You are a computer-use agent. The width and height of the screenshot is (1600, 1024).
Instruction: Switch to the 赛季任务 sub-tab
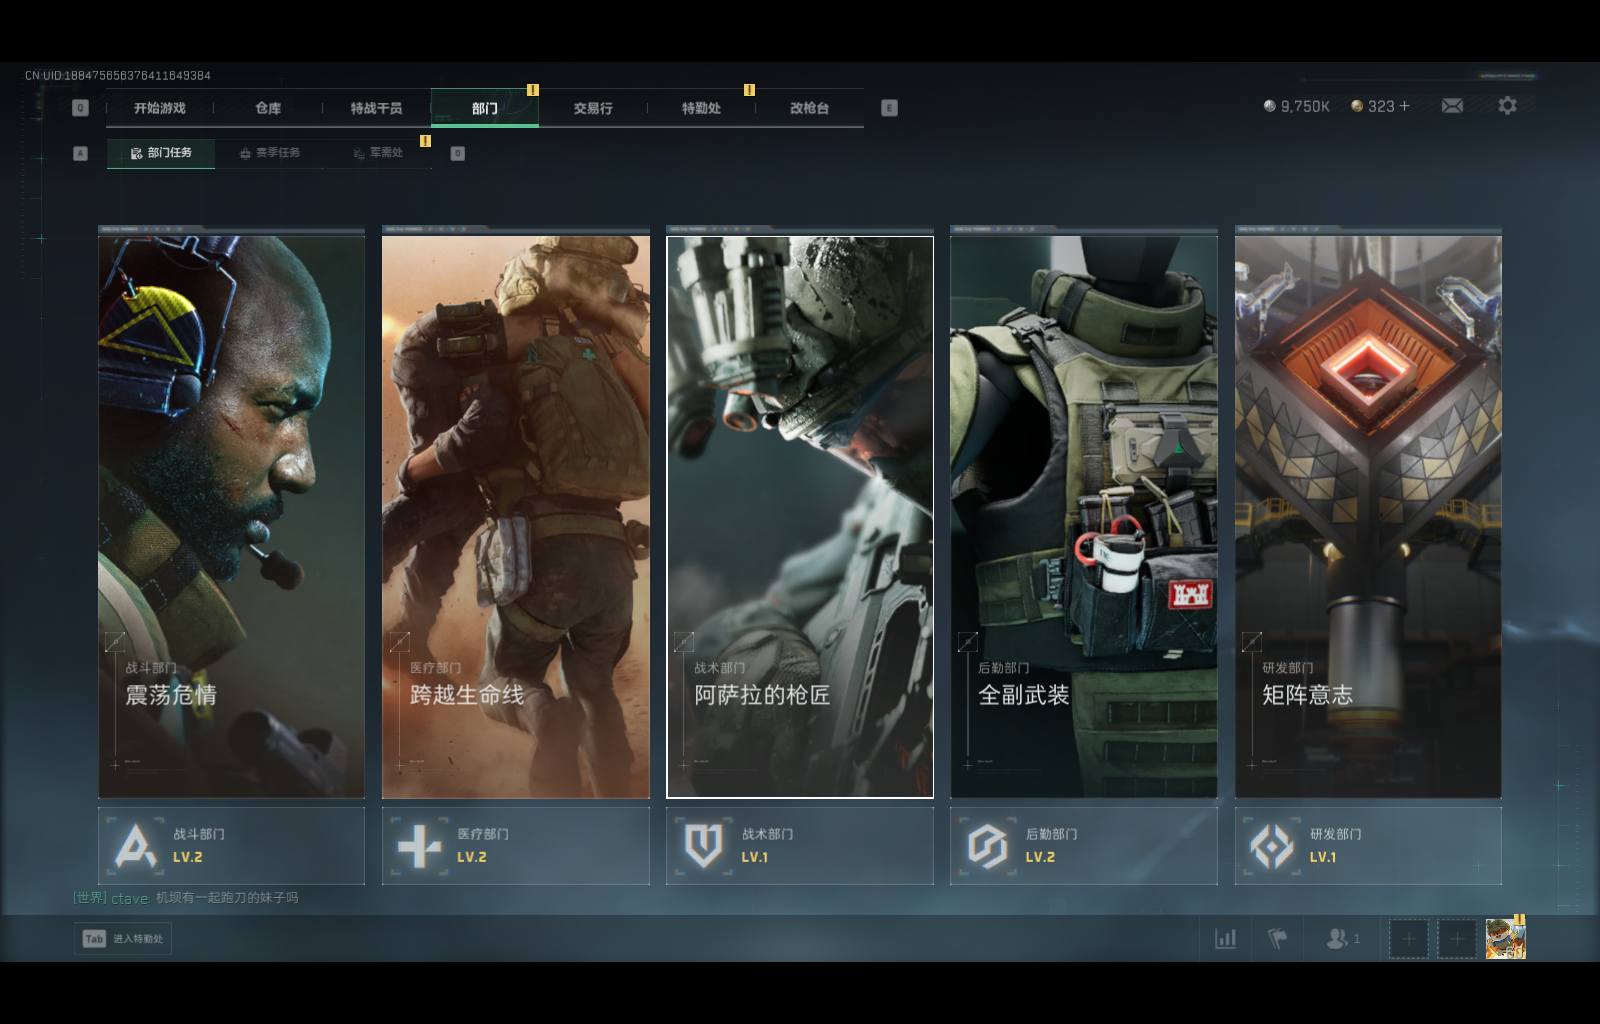(269, 153)
